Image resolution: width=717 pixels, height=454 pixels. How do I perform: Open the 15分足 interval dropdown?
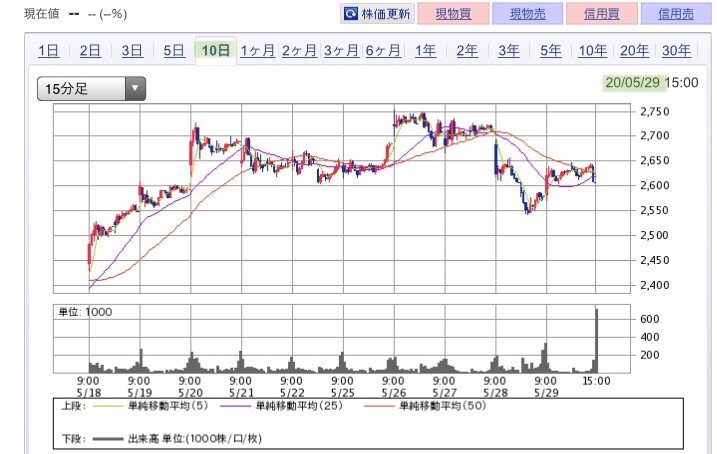pyautogui.click(x=91, y=89)
